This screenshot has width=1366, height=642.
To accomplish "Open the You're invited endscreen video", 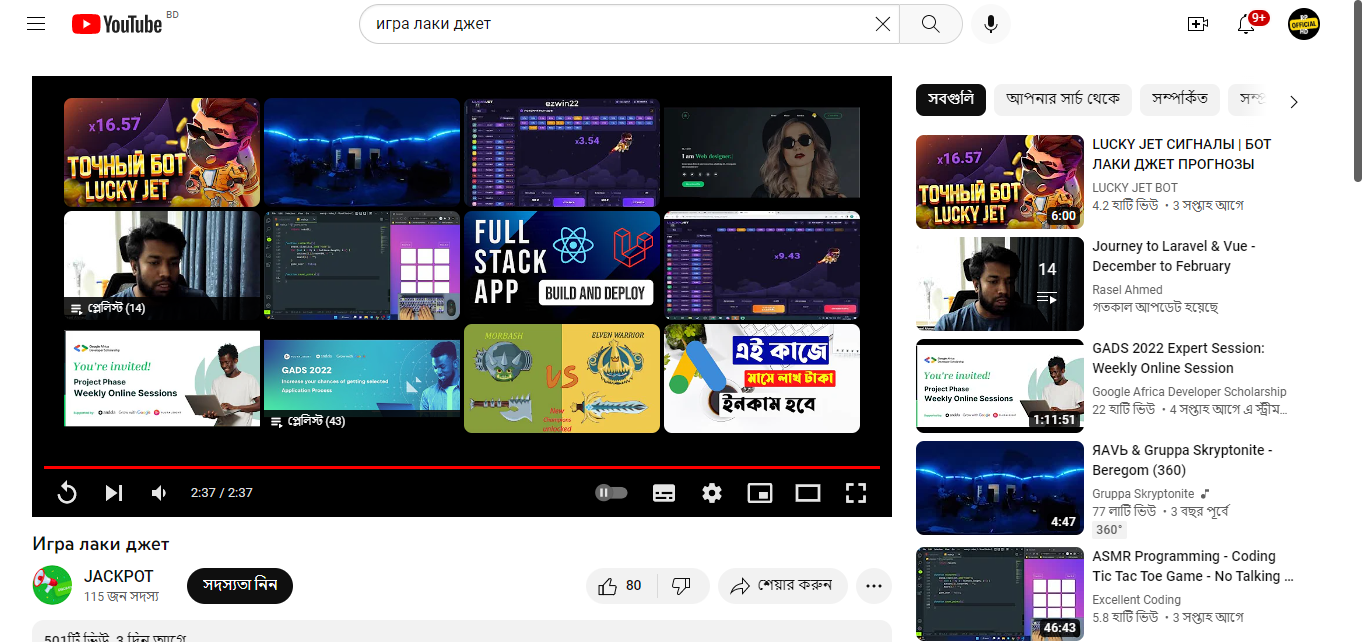I will pos(162,378).
